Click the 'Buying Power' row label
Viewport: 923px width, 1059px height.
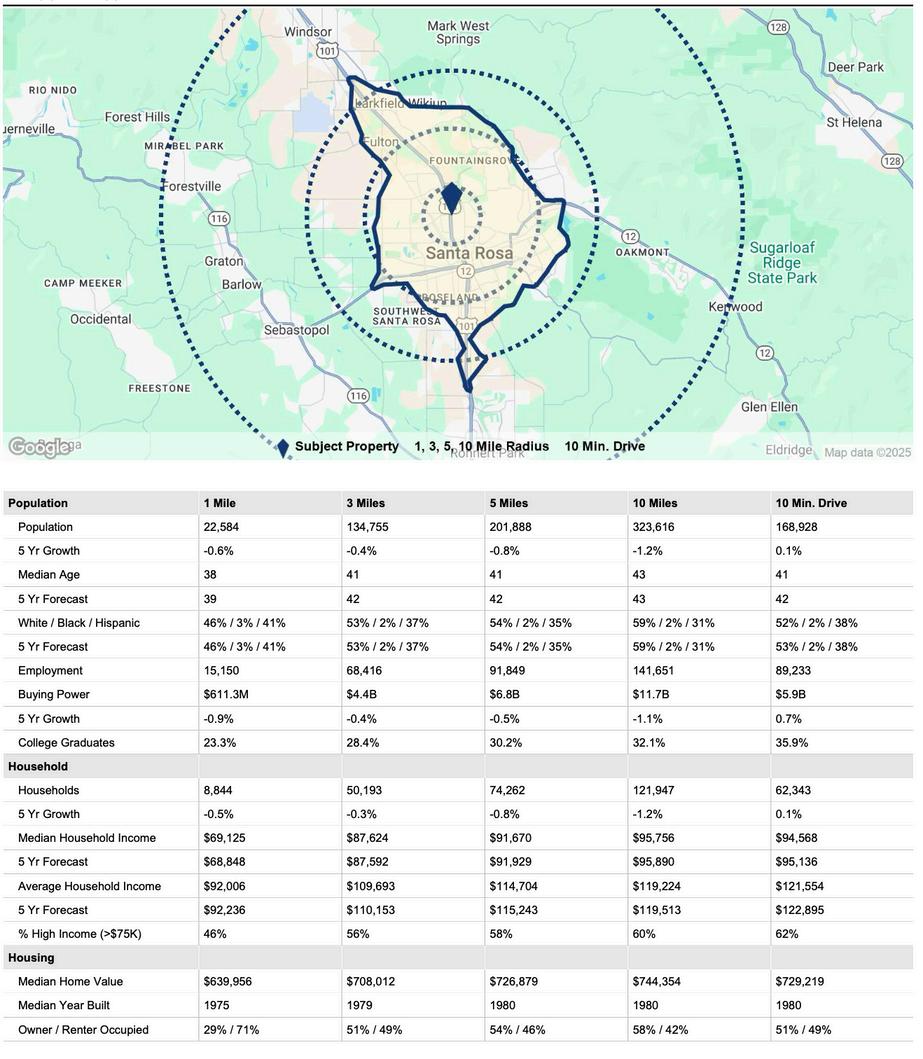tap(53, 694)
